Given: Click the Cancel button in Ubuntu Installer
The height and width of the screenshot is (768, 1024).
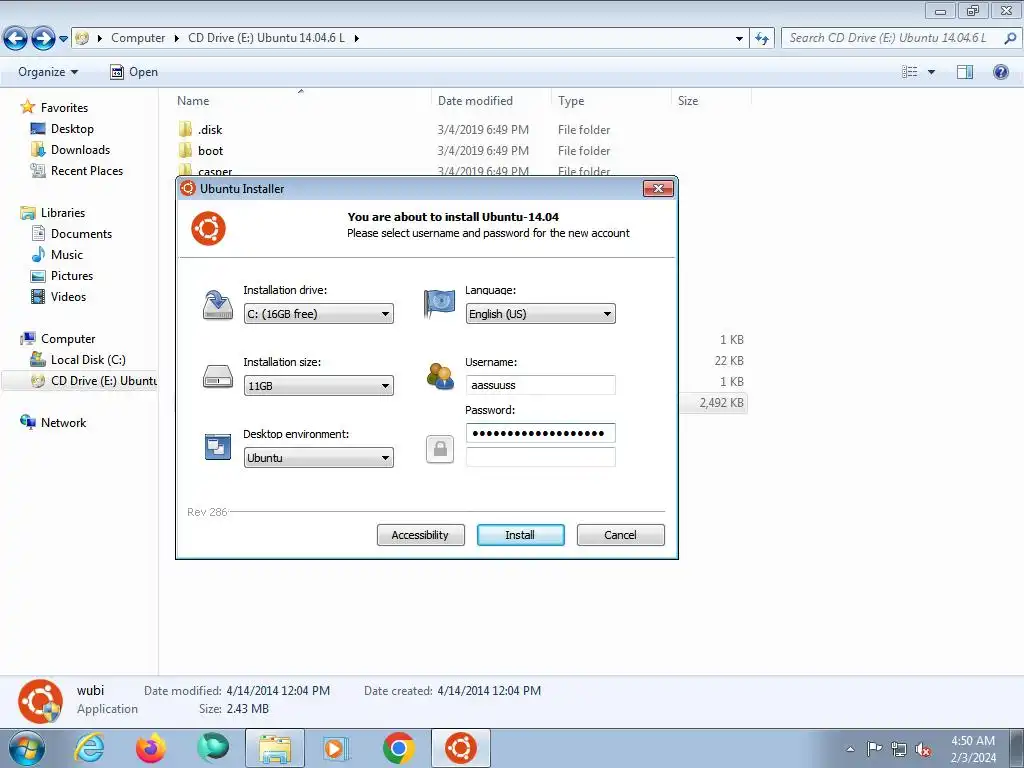Looking at the screenshot, I should (x=620, y=535).
